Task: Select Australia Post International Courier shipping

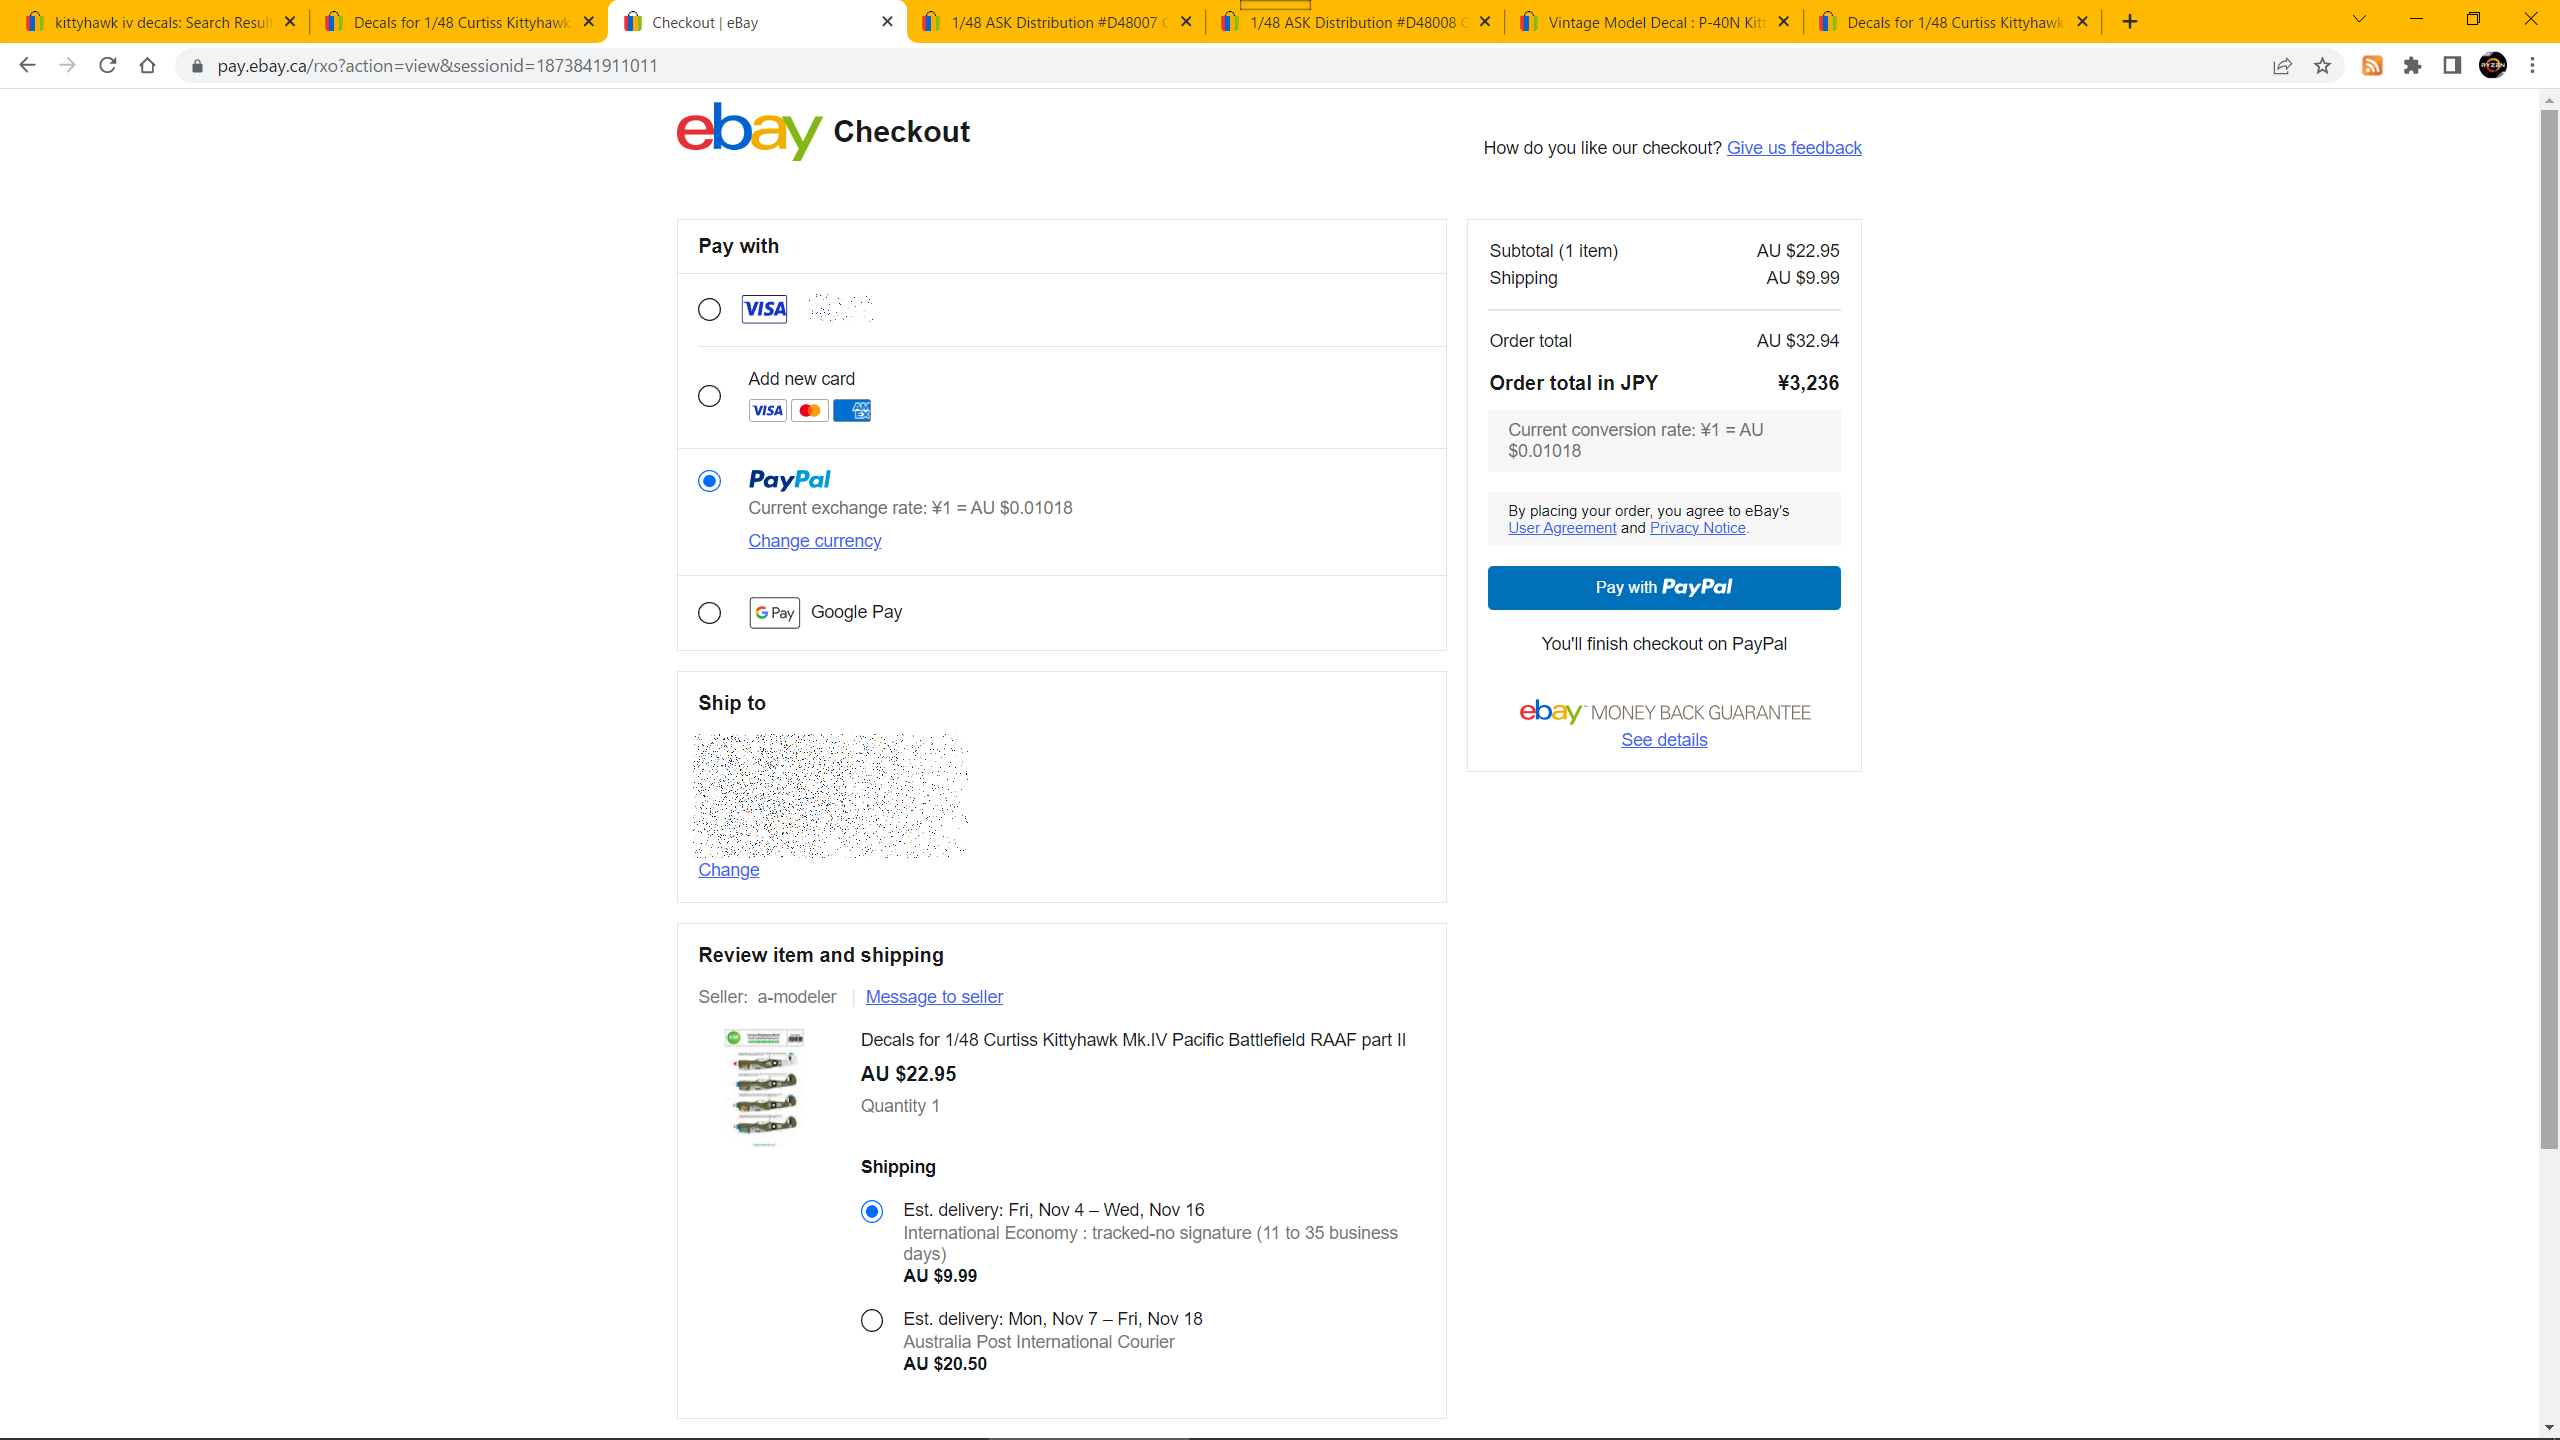Action: [x=872, y=1321]
